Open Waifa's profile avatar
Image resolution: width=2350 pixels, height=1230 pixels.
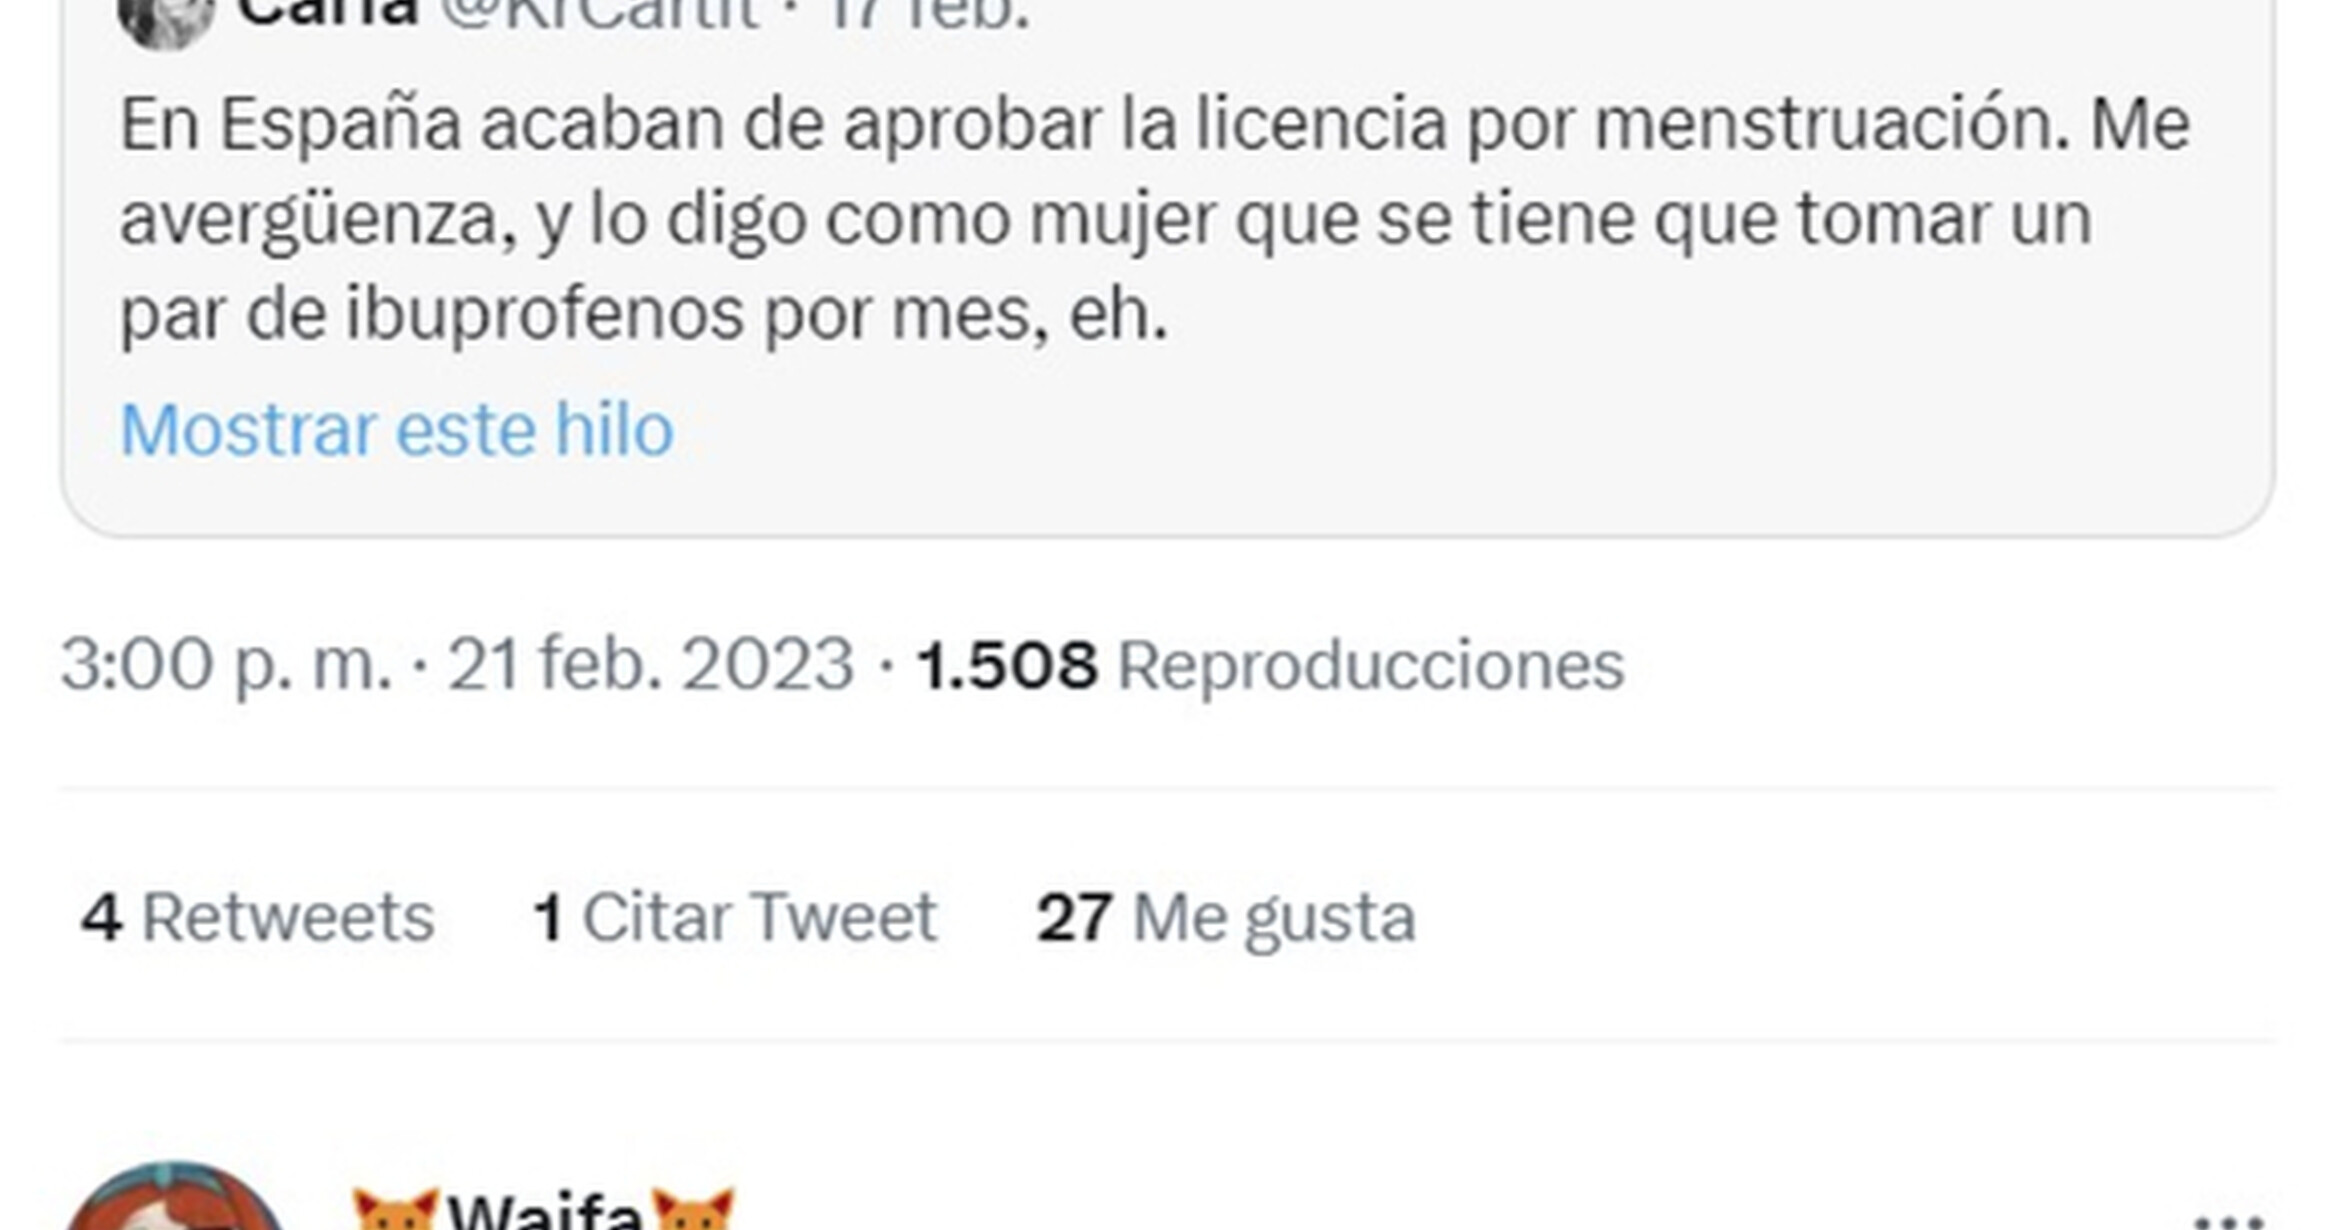click(x=175, y=1196)
